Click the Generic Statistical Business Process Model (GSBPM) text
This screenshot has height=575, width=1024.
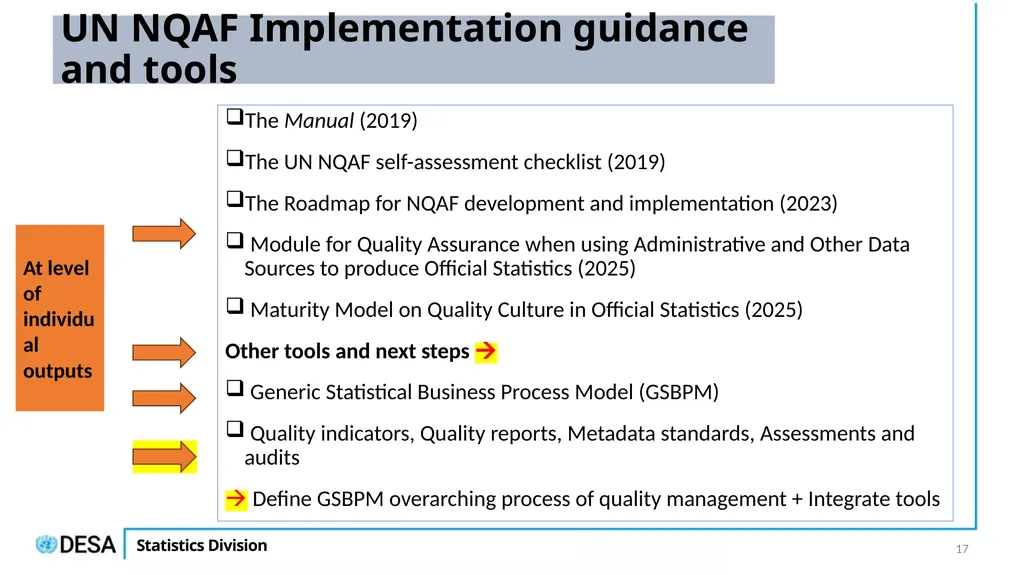pos(485,392)
